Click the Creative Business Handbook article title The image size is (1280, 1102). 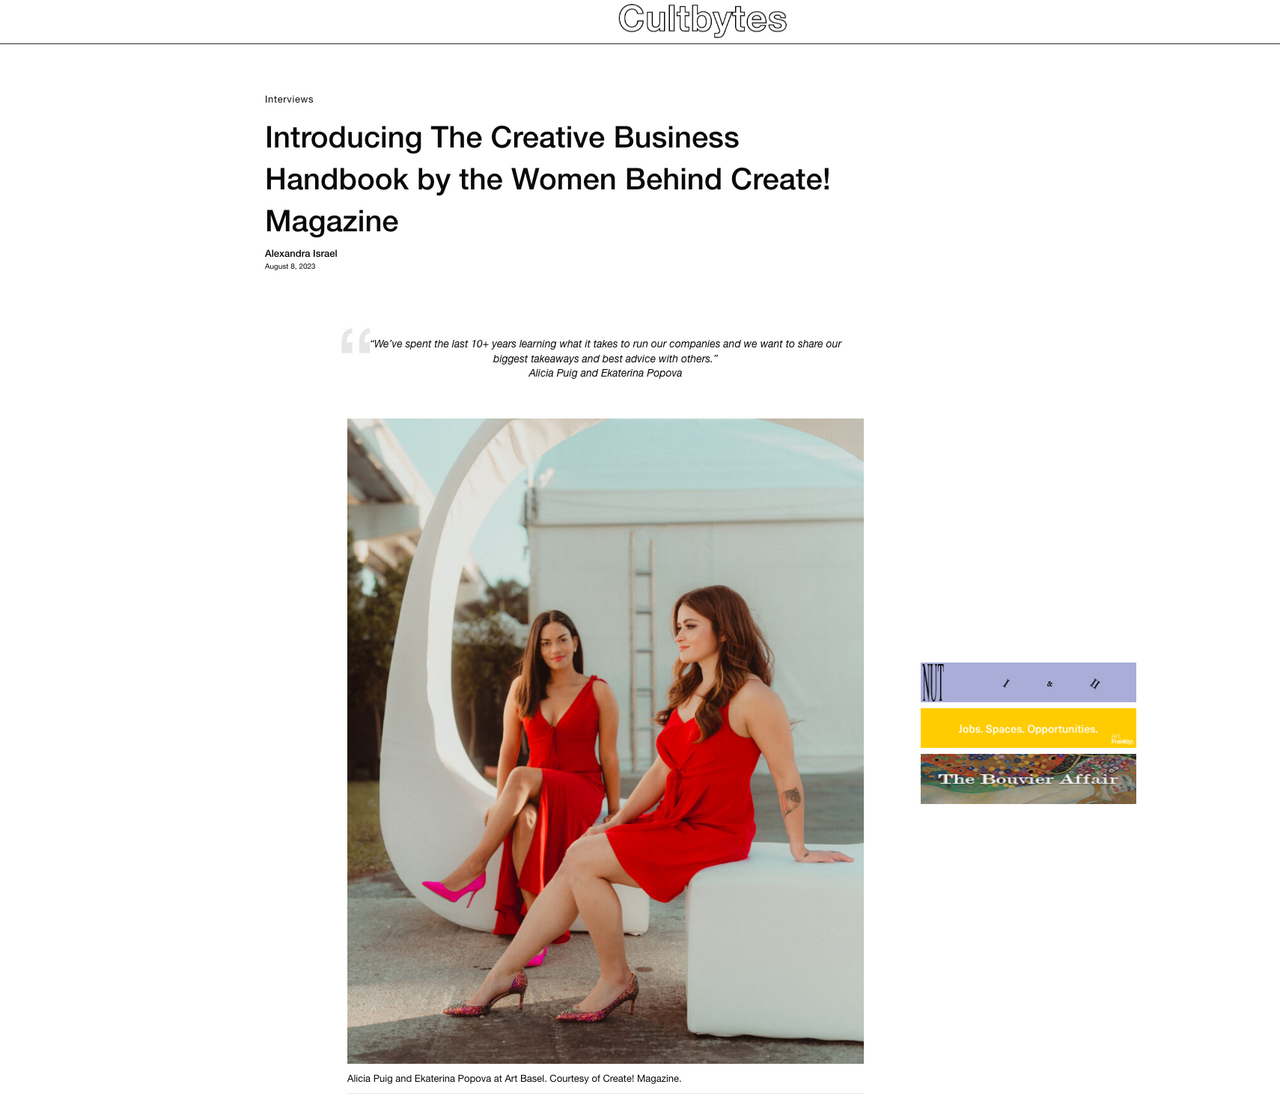pyautogui.click(x=548, y=179)
